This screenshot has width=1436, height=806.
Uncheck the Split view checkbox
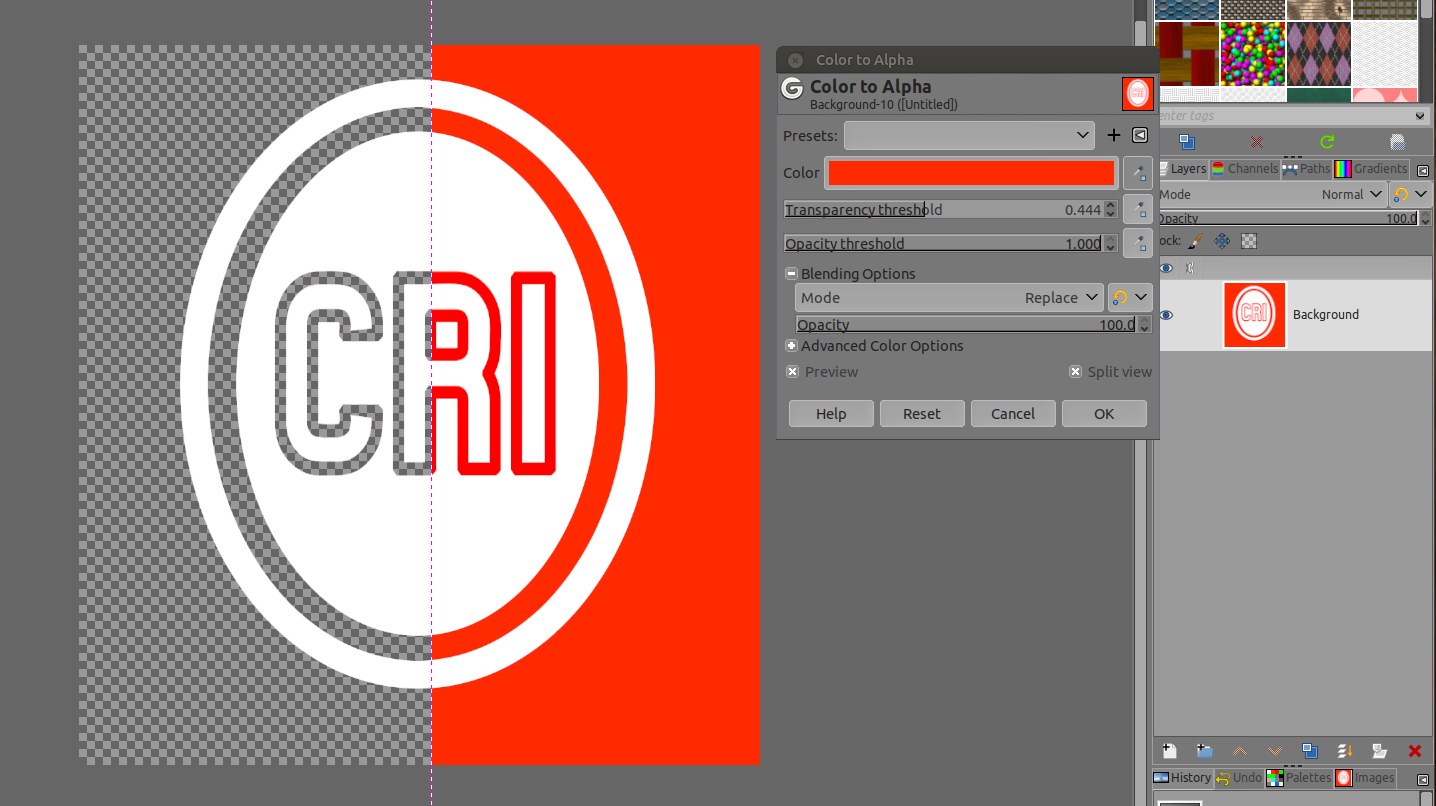1075,372
